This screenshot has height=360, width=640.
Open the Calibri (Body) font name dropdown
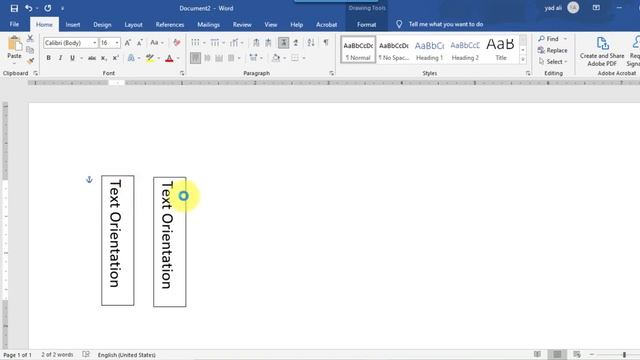click(x=94, y=43)
